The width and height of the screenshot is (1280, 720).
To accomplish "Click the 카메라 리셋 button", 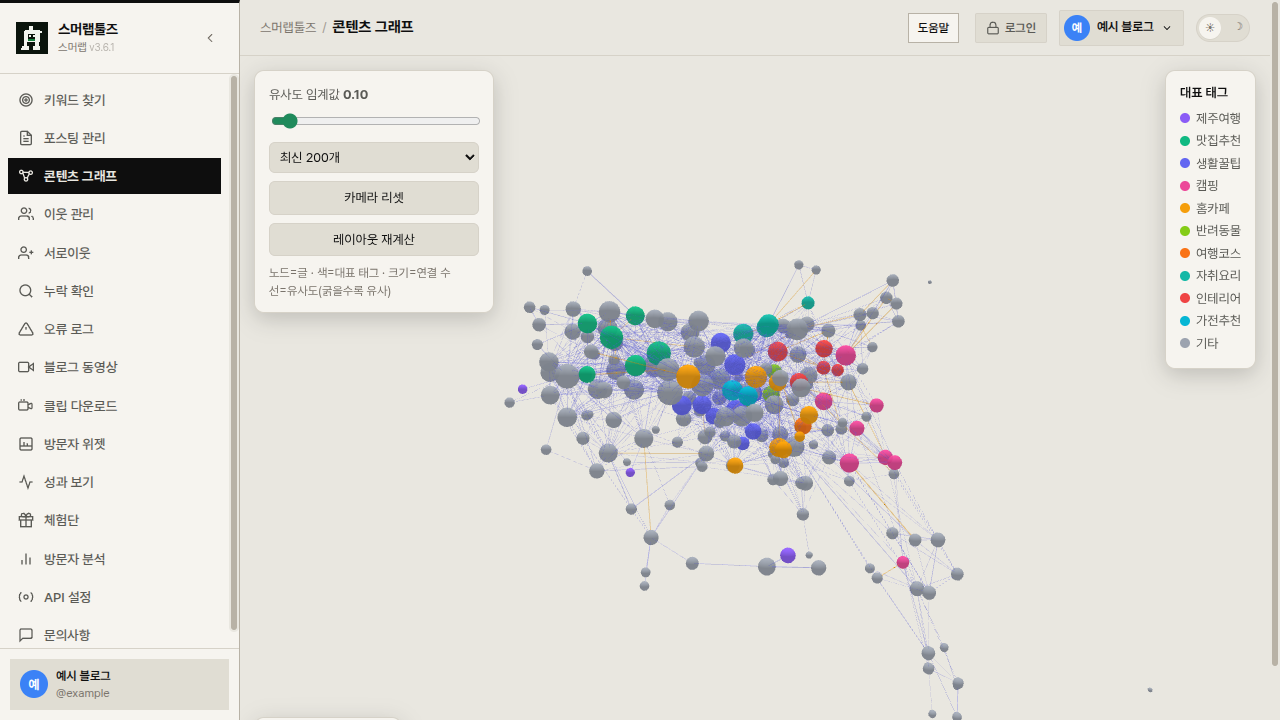I will tap(374, 198).
